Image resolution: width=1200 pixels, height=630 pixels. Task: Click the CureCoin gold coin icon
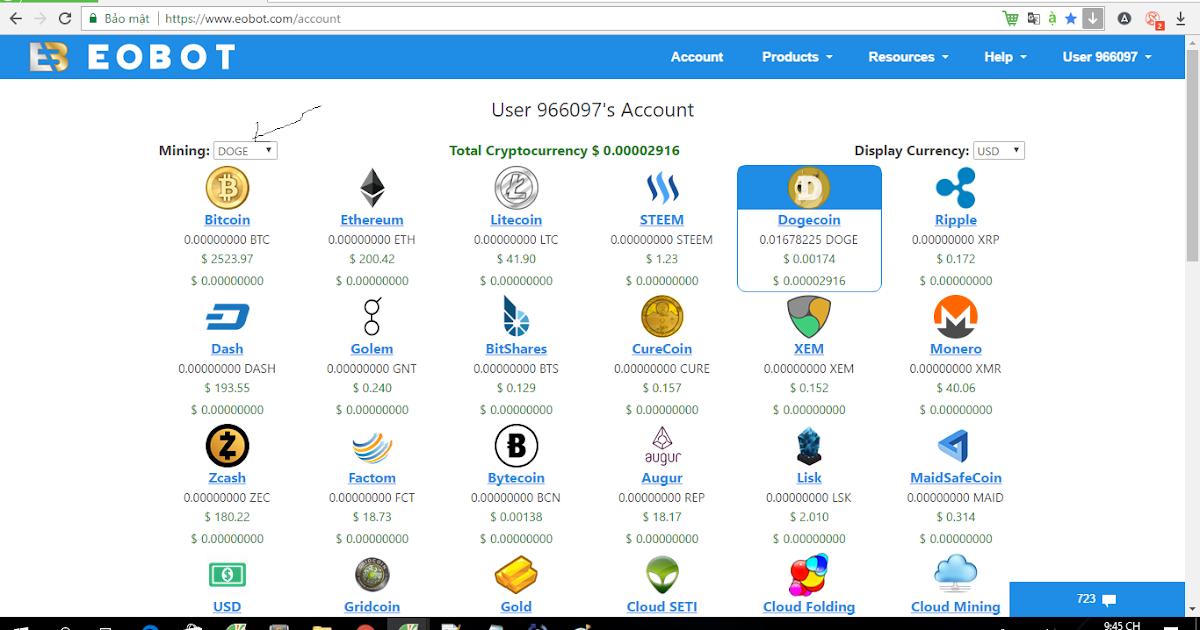pos(662,317)
